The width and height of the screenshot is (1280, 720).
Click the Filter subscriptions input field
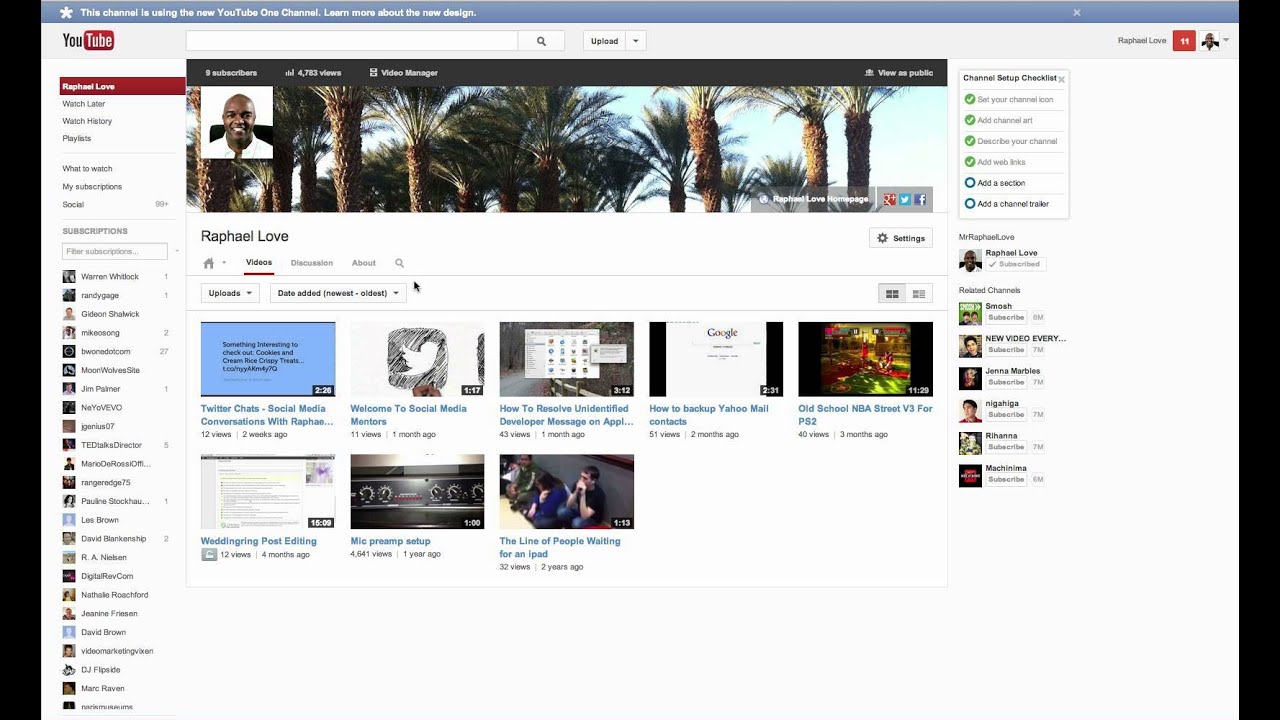coord(115,251)
